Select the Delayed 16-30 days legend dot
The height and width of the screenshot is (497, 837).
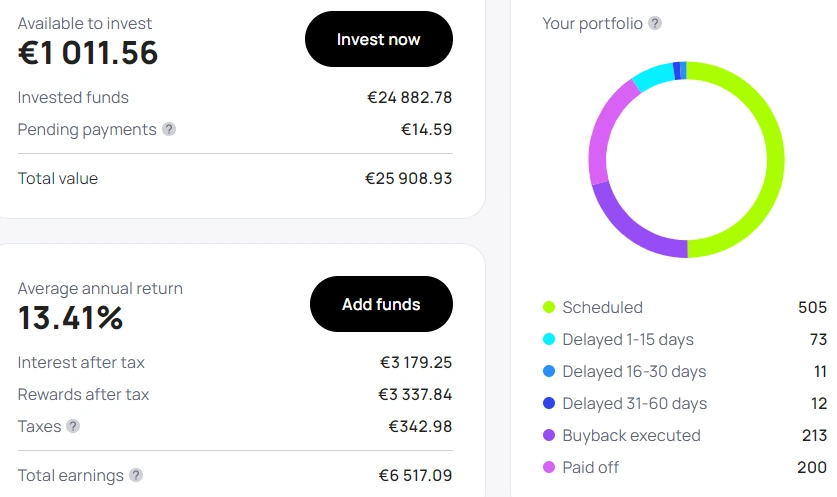pos(548,371)
